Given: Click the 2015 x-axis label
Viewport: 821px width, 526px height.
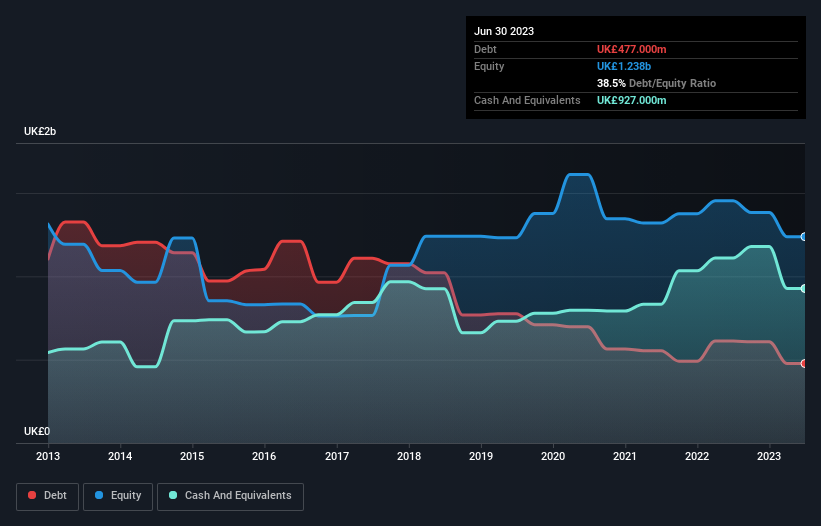Looking at the screenshot, I should pos(192,456).
